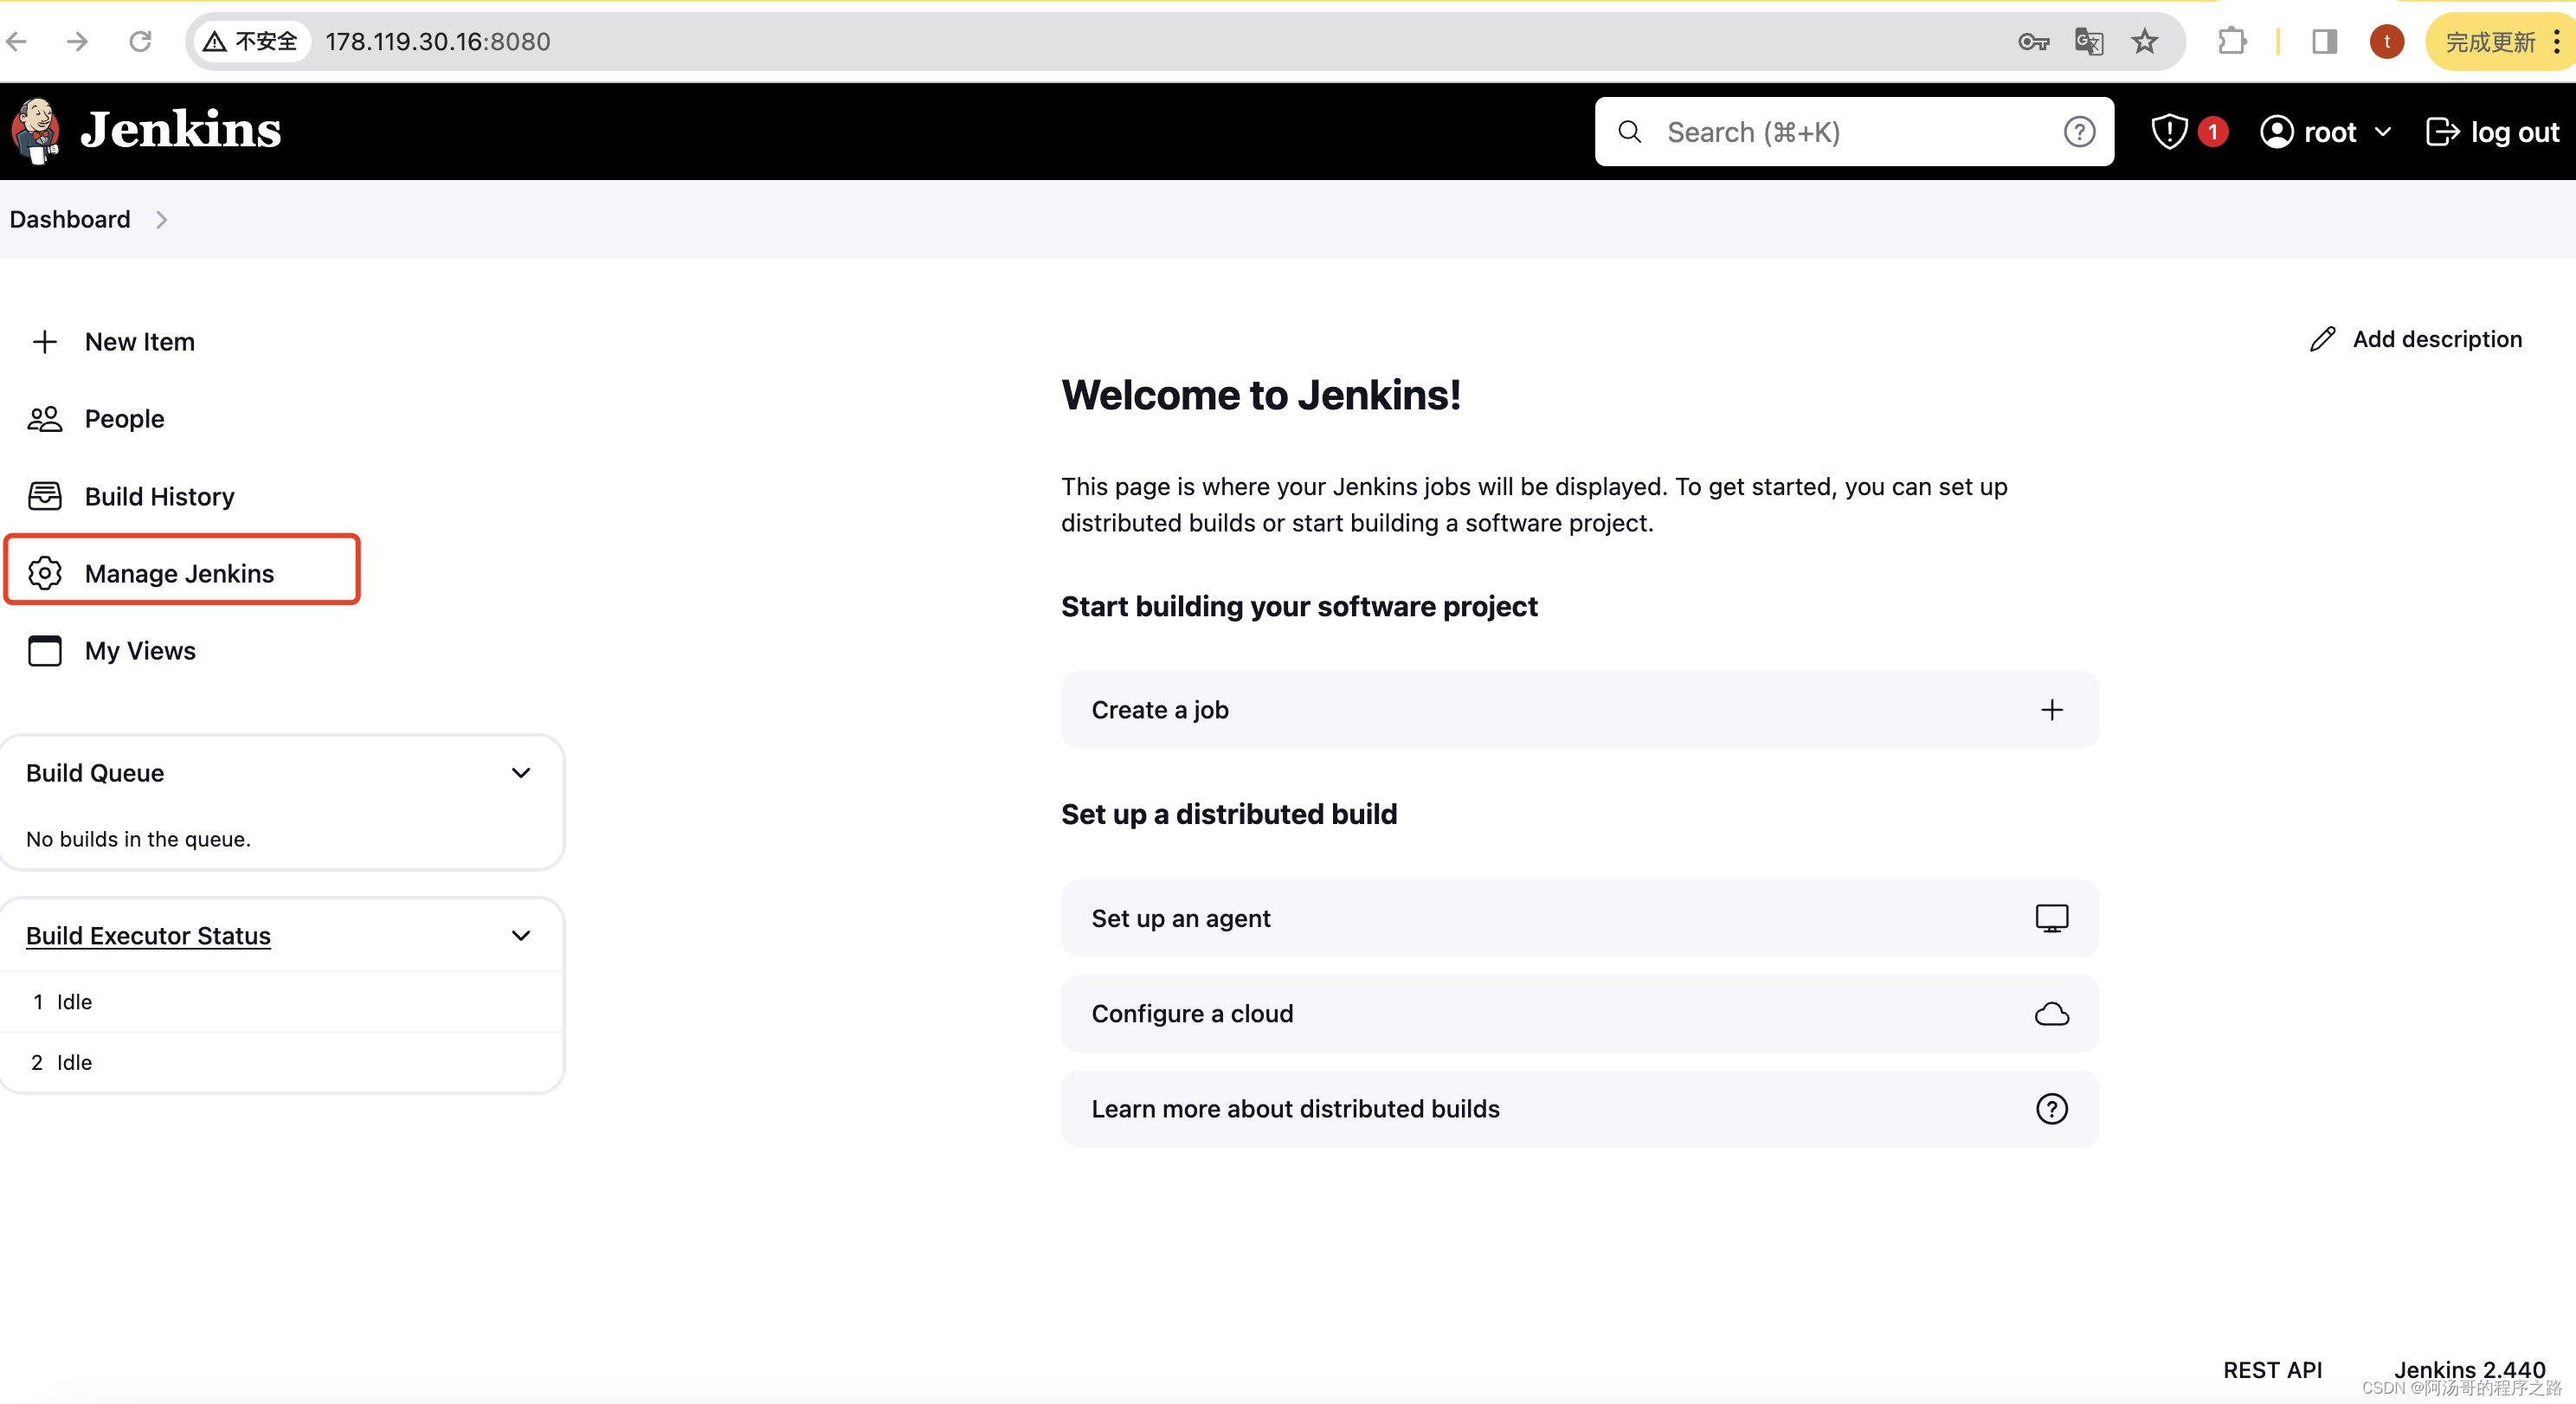Go forward with the browser forward arrow
Screen dimensions: 2576x1404
tap(77, 41)
